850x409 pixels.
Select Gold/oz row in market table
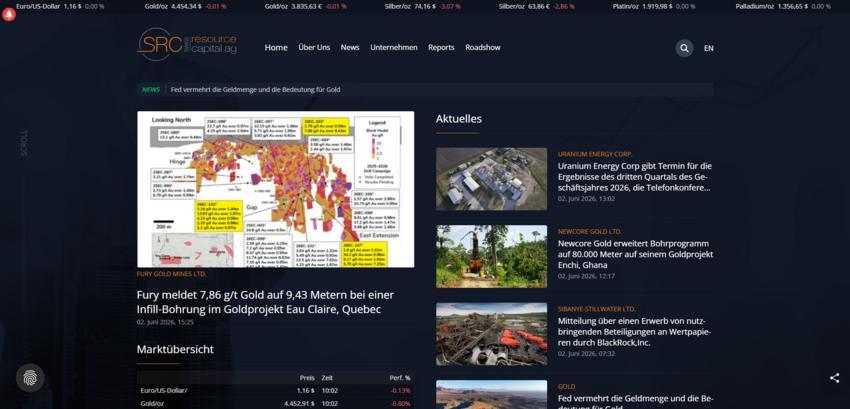(x=275, y=404)
